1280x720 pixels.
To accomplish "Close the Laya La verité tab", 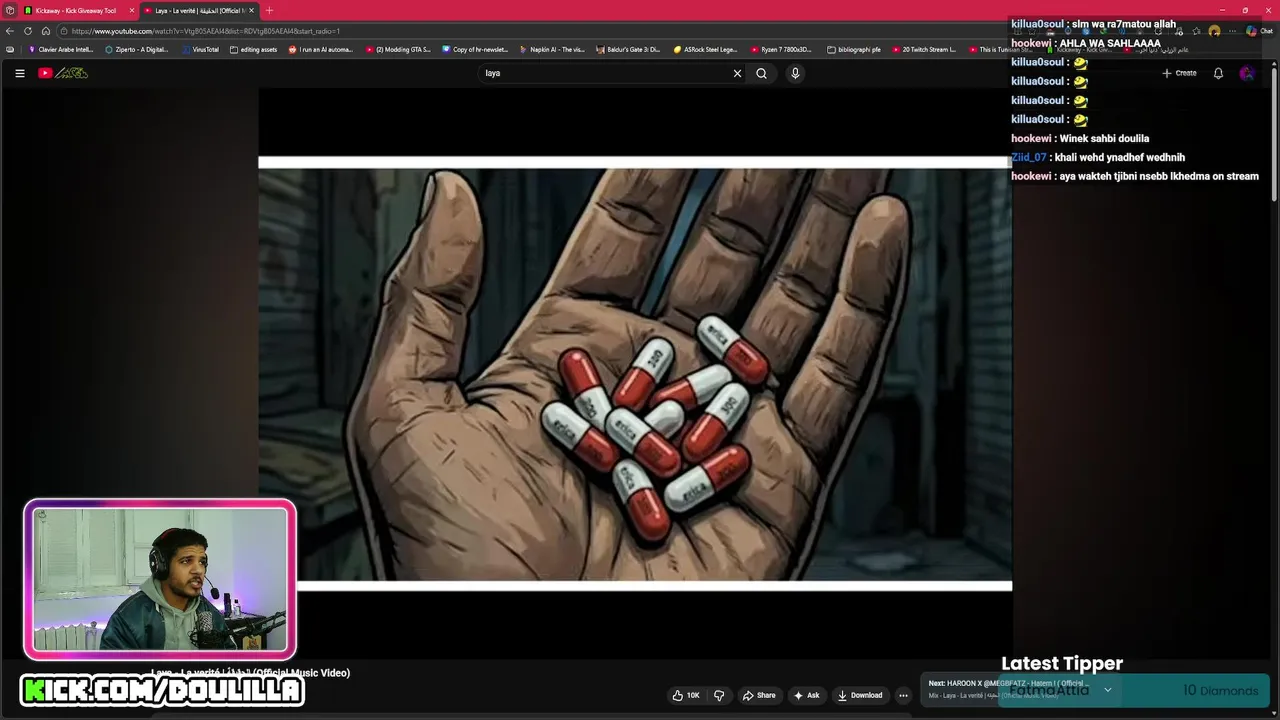I will click(252, 10).
